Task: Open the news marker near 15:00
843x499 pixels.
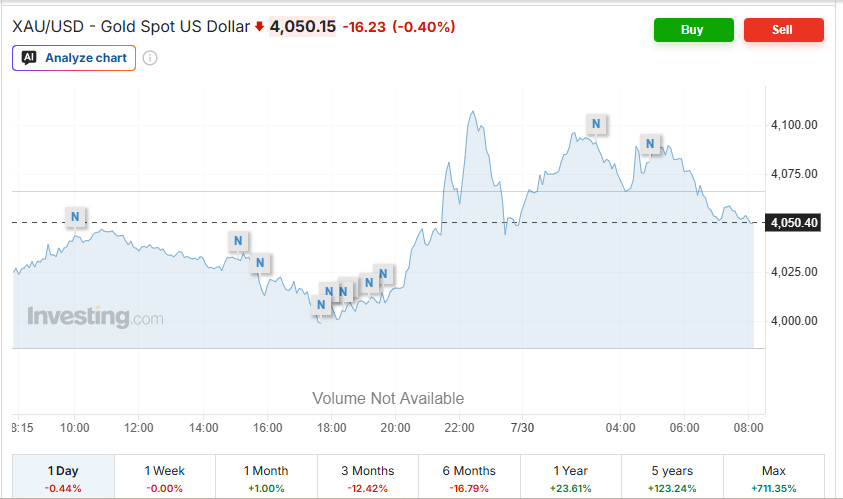Action: pyautogui.click(x=238, y=241)
